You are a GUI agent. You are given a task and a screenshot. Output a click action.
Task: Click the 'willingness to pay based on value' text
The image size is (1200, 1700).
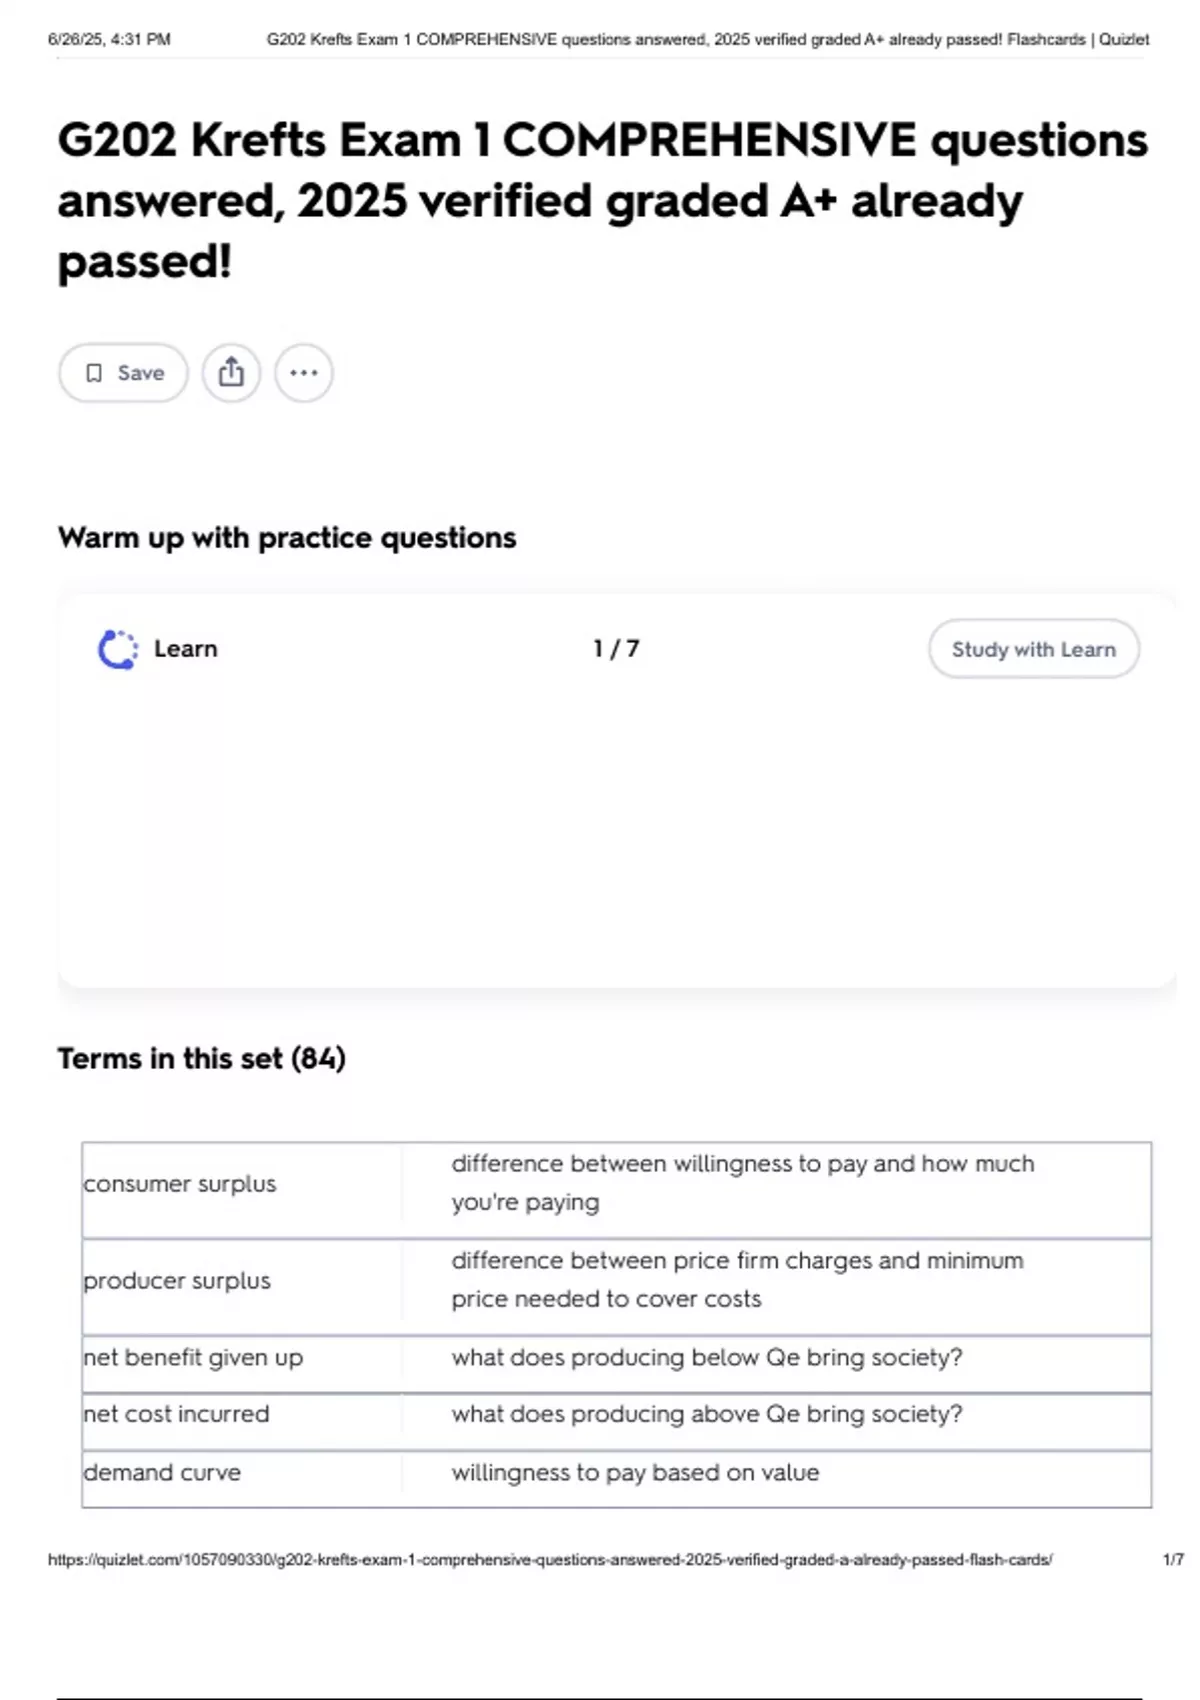635,1473
